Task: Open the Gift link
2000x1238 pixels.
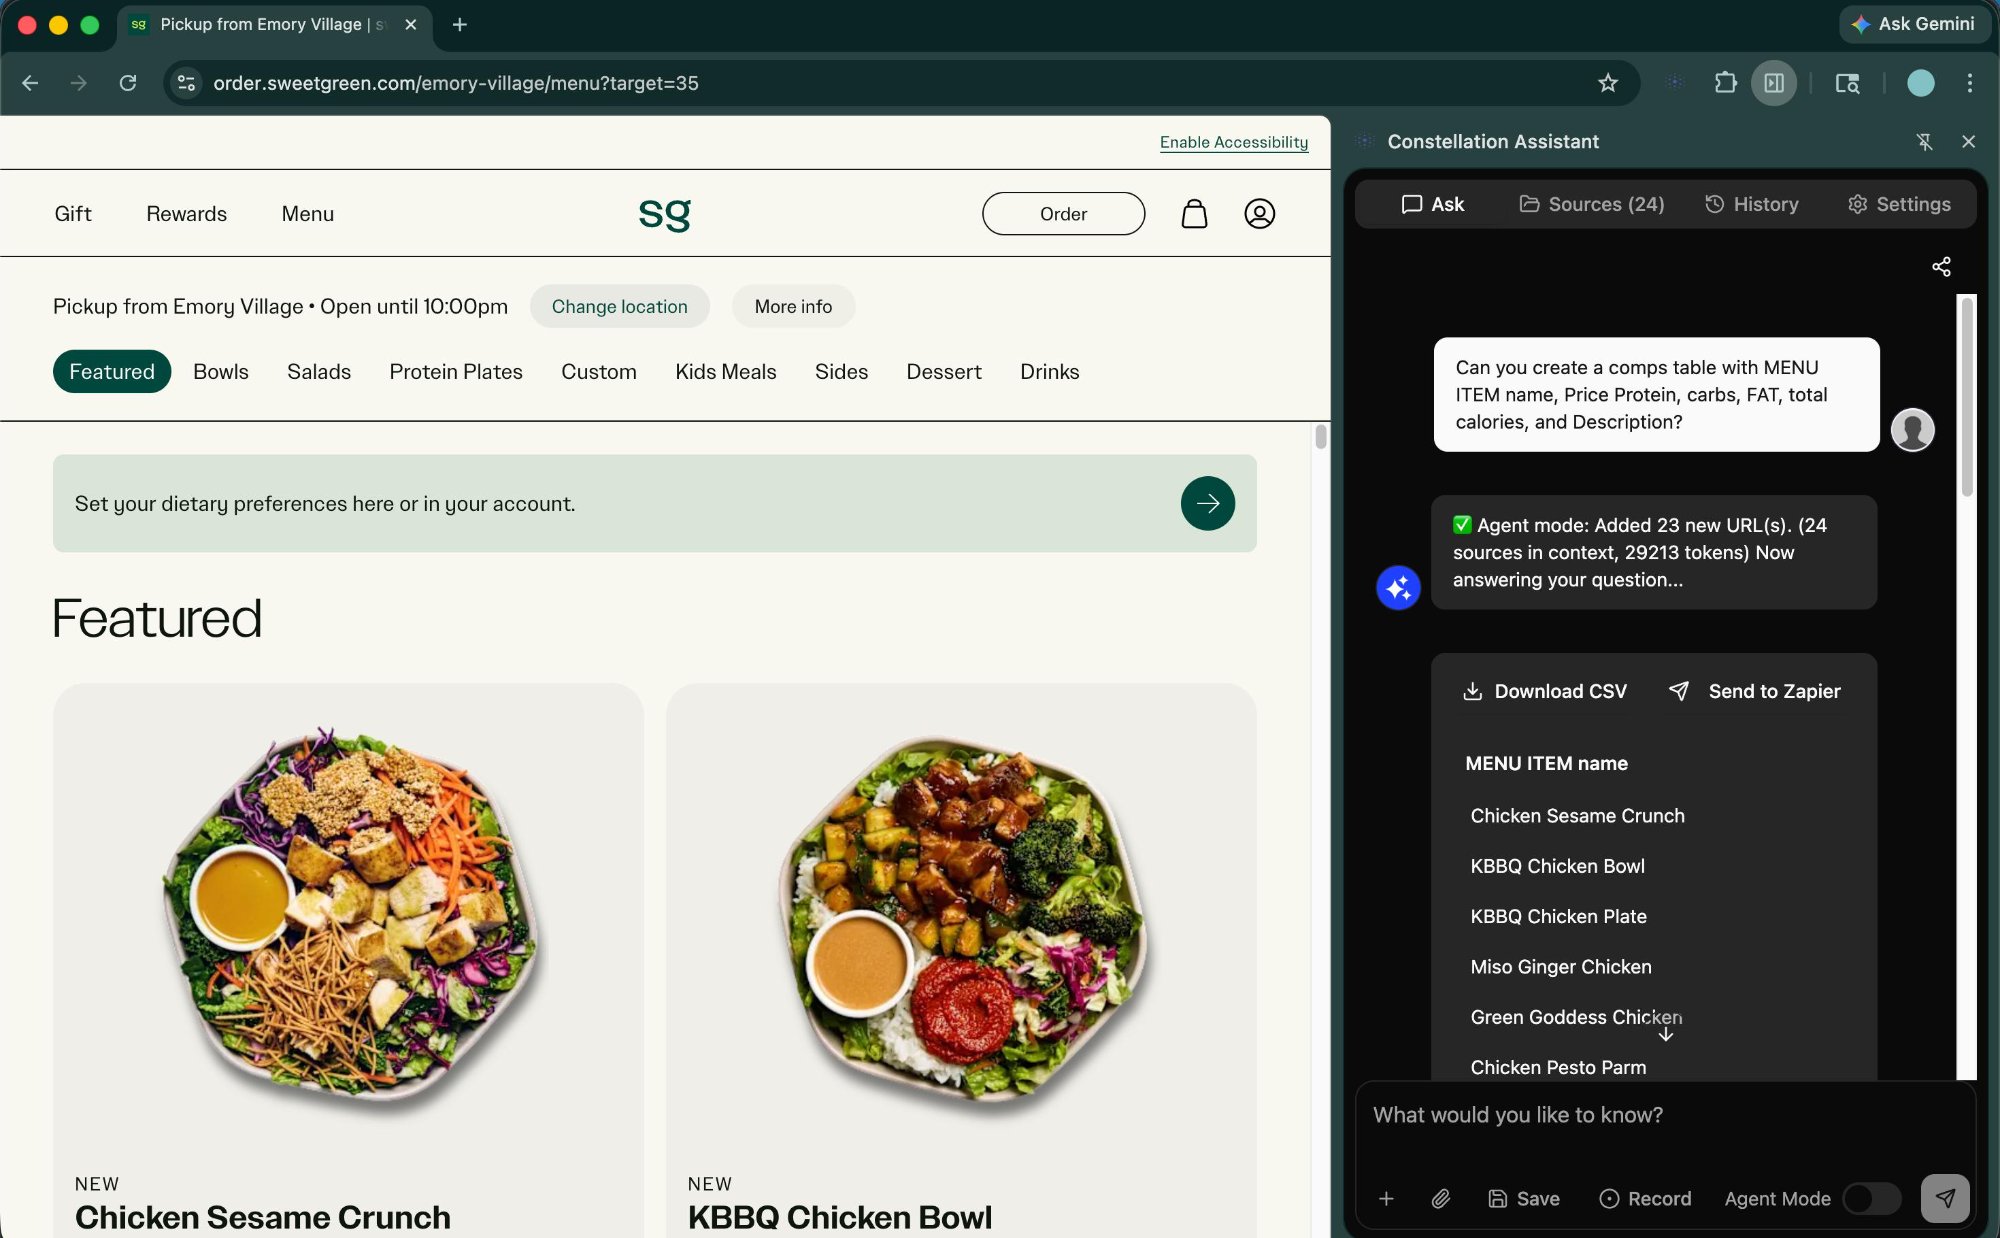Action: (73, 213)
